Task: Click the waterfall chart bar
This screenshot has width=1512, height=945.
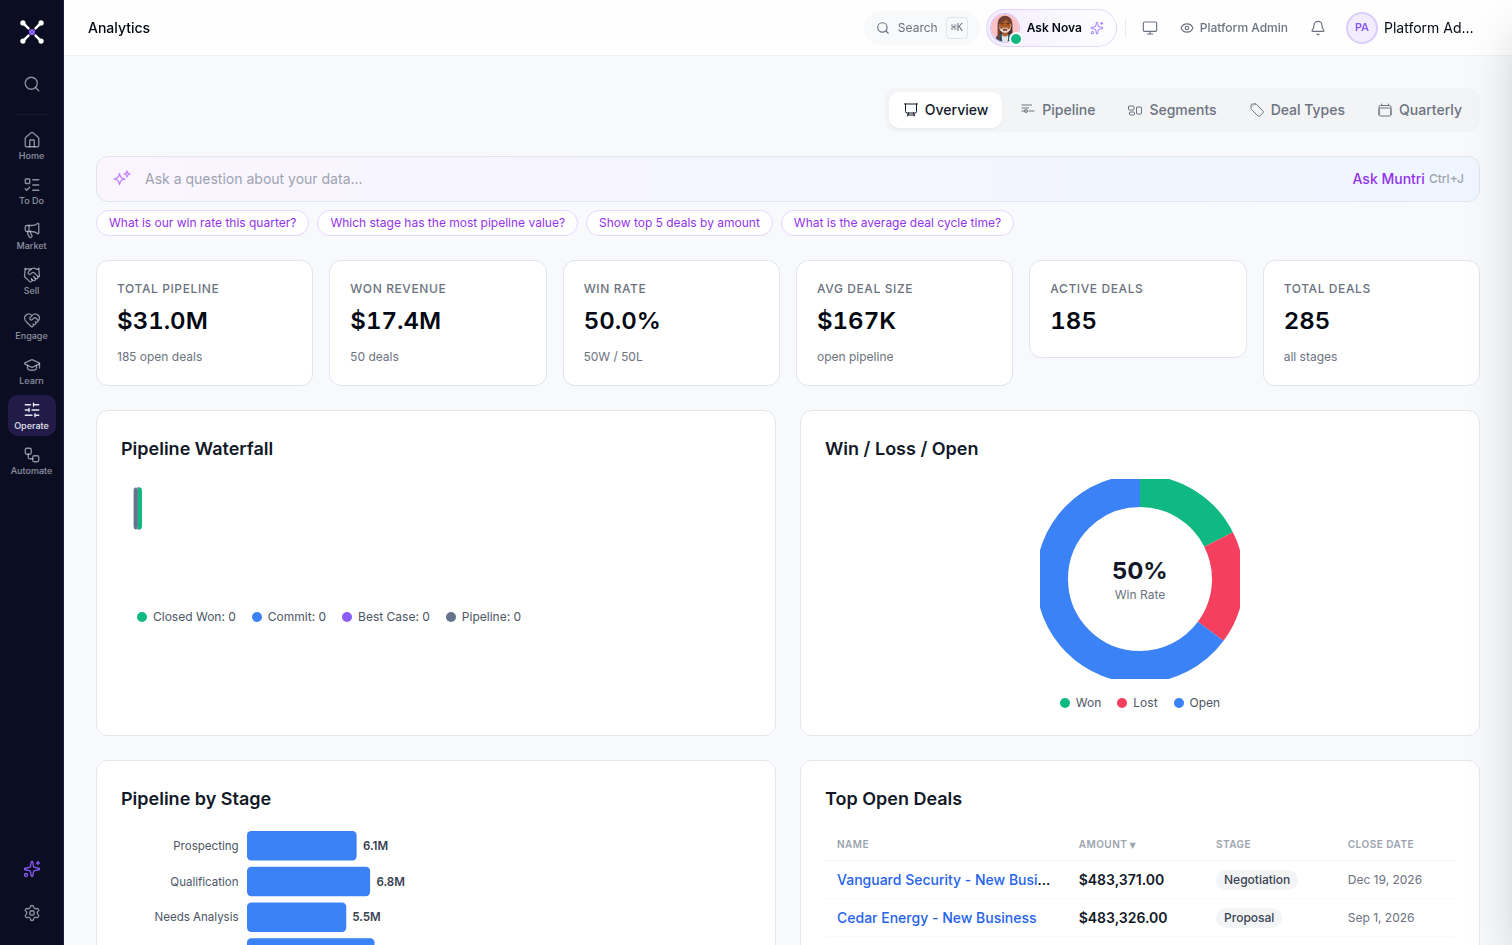Action: (138, 508)
